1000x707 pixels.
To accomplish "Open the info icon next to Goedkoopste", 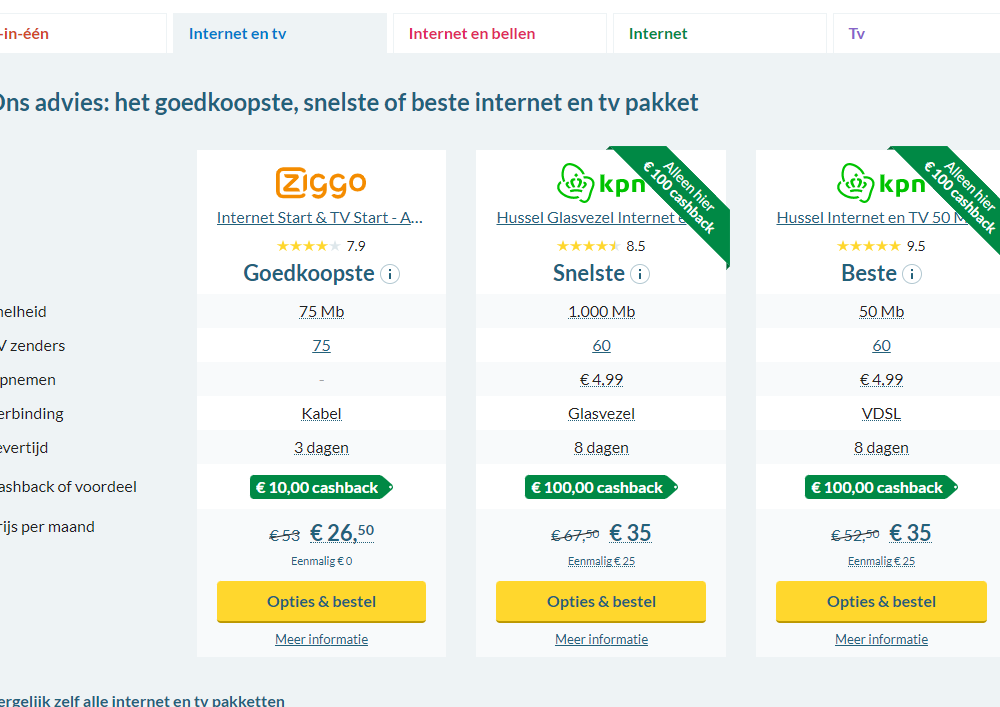I will (x=390, y=274).
